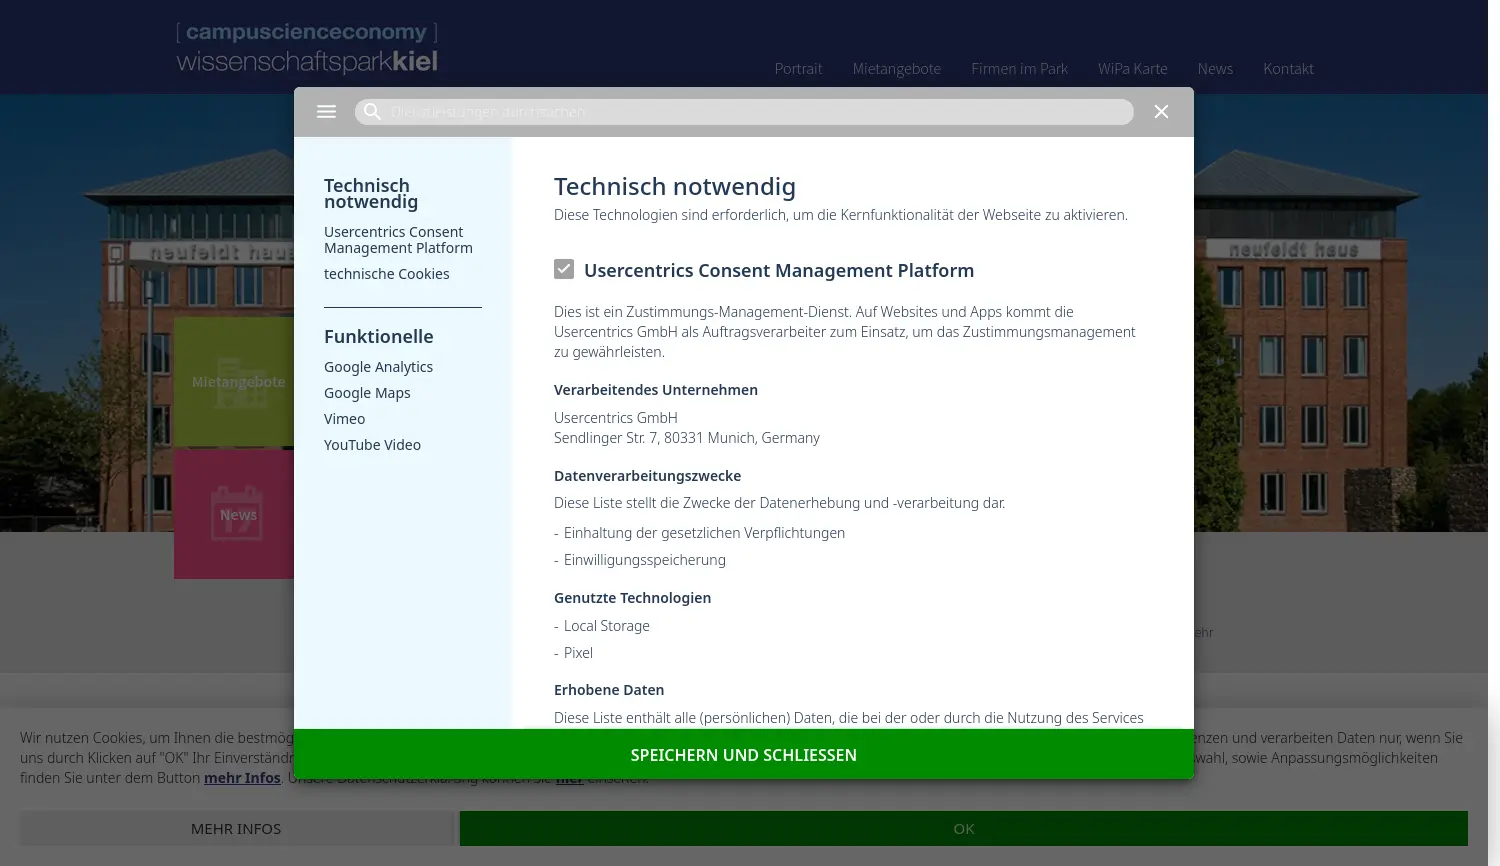This screenshot has height=866, width=1500.
Task: Switch to Firmen im Park
Action: click(x=1019, y=68)
